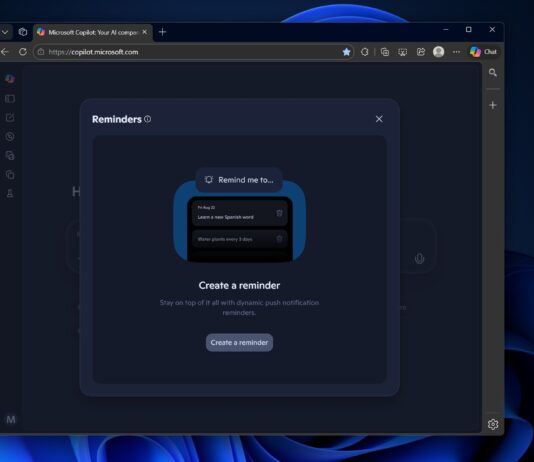Click the Remind me to... prompt bubble
This screenshot has height=462, width=534.
[x=239, y=180]
